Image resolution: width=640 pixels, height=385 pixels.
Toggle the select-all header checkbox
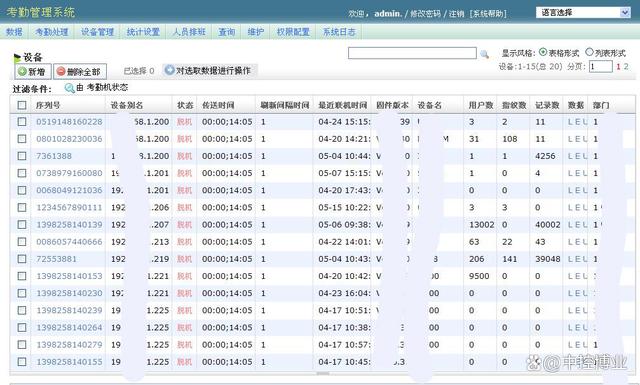[x=22, y=105]
